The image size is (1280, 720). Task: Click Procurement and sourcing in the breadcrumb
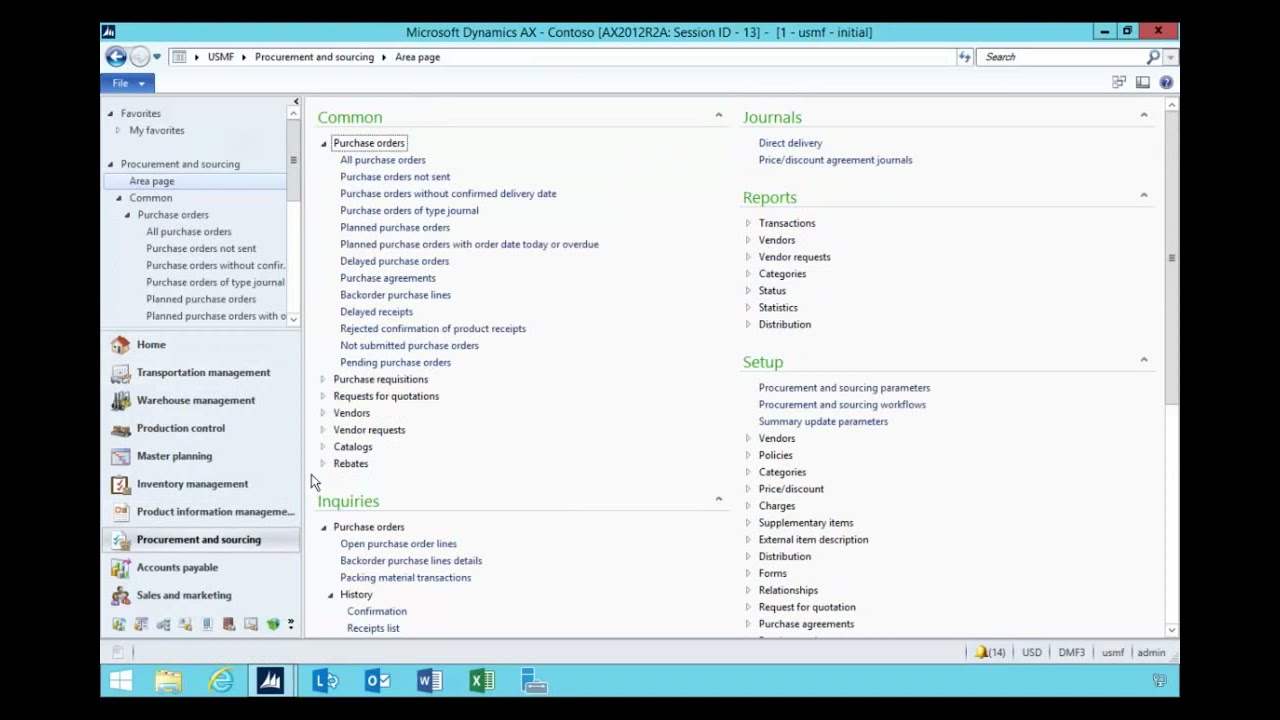(314, 57)
